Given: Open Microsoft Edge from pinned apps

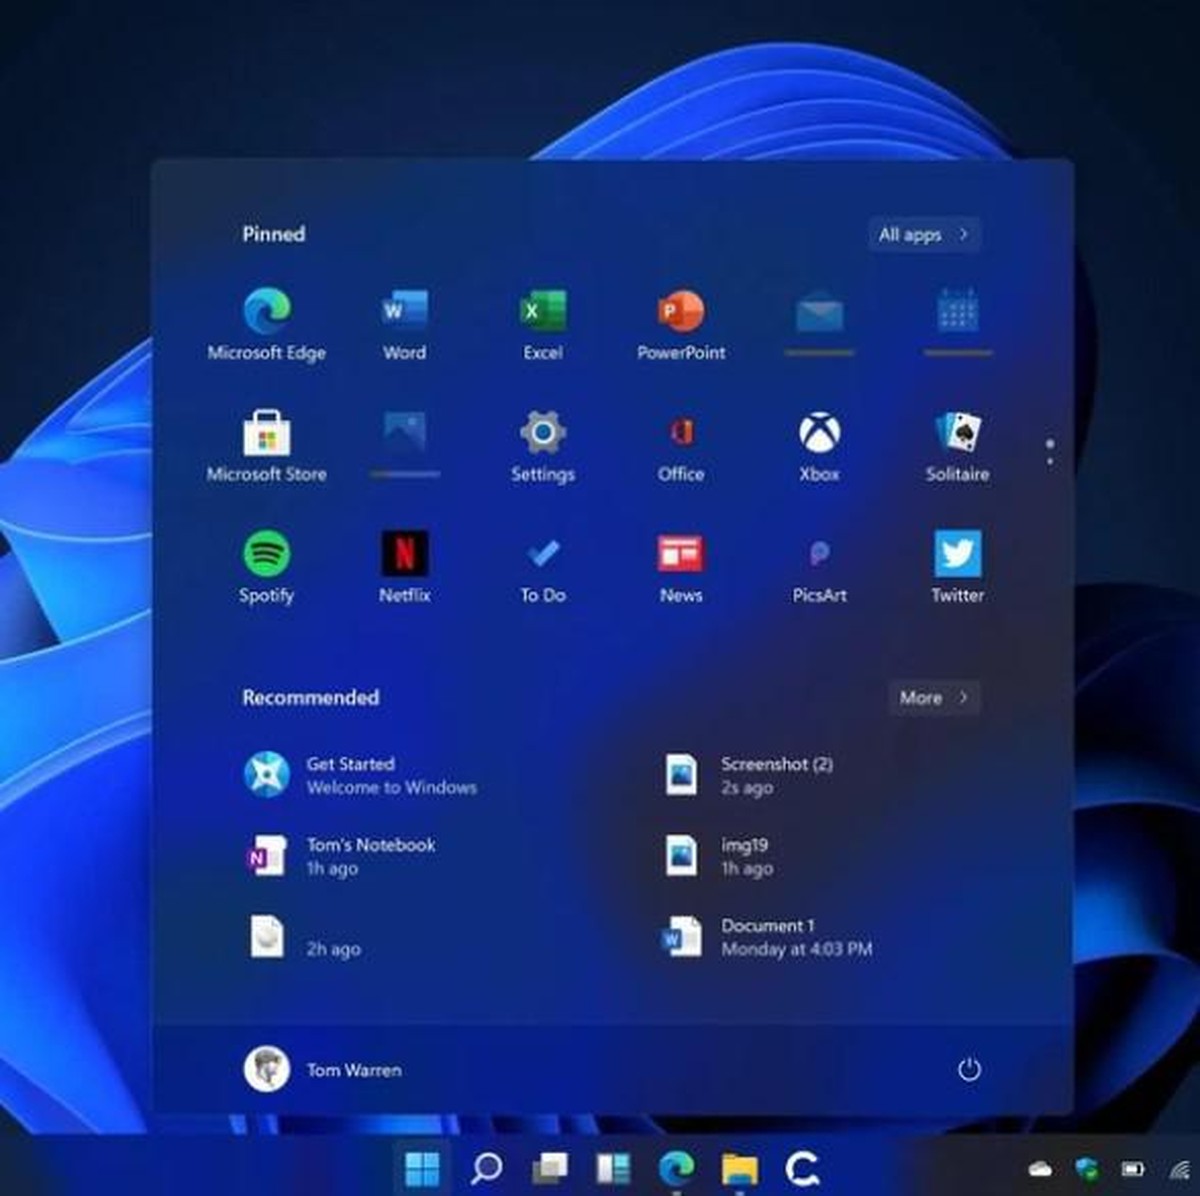Looking at the screenshot, I should [267, 324].
